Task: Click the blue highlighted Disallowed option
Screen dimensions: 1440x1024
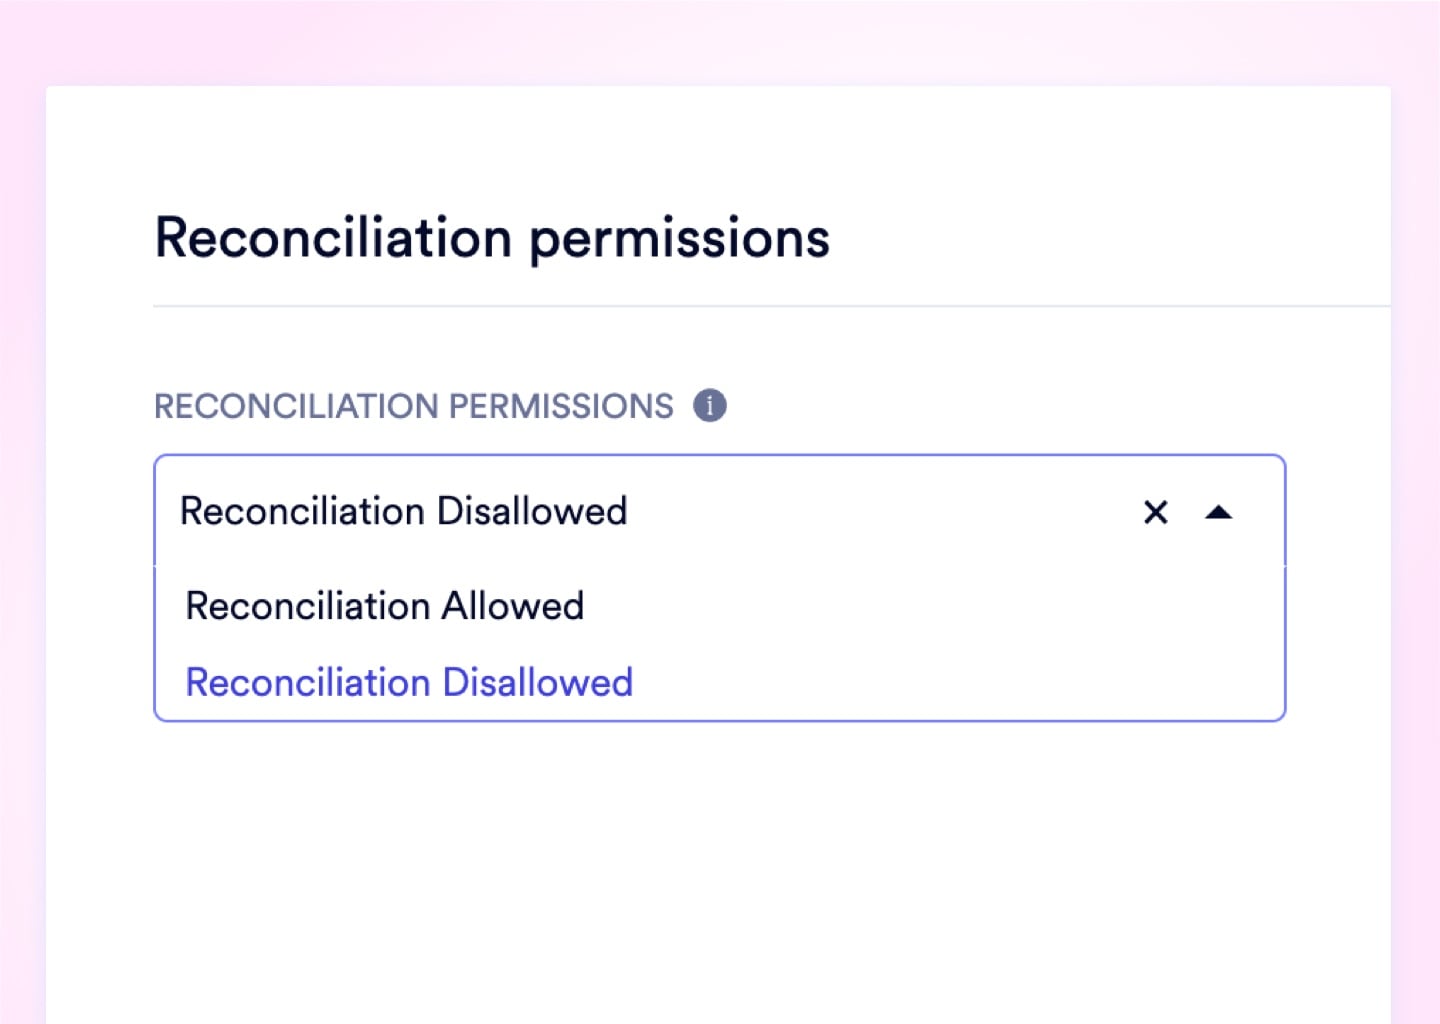Action: [x=409, y=683]
